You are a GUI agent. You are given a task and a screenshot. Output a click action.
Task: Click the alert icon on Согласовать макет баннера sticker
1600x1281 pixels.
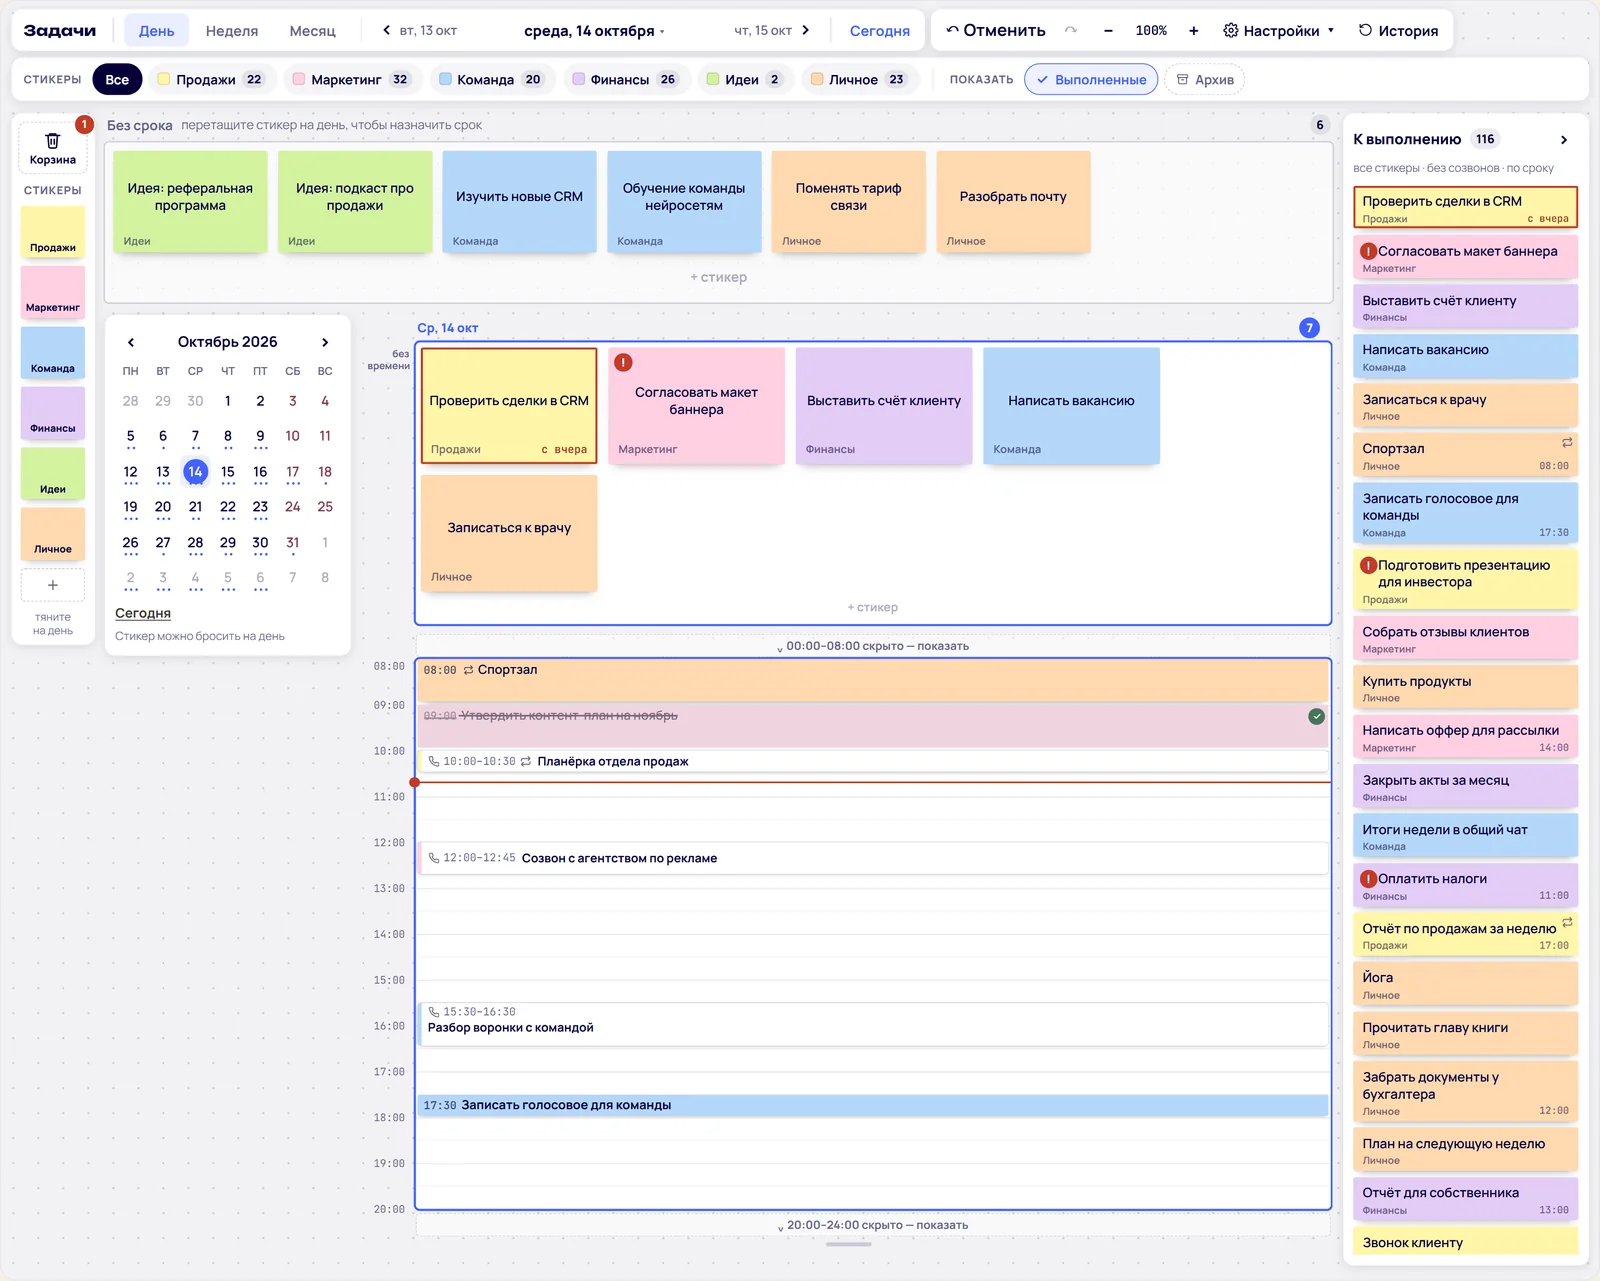[x=623, y=362]
